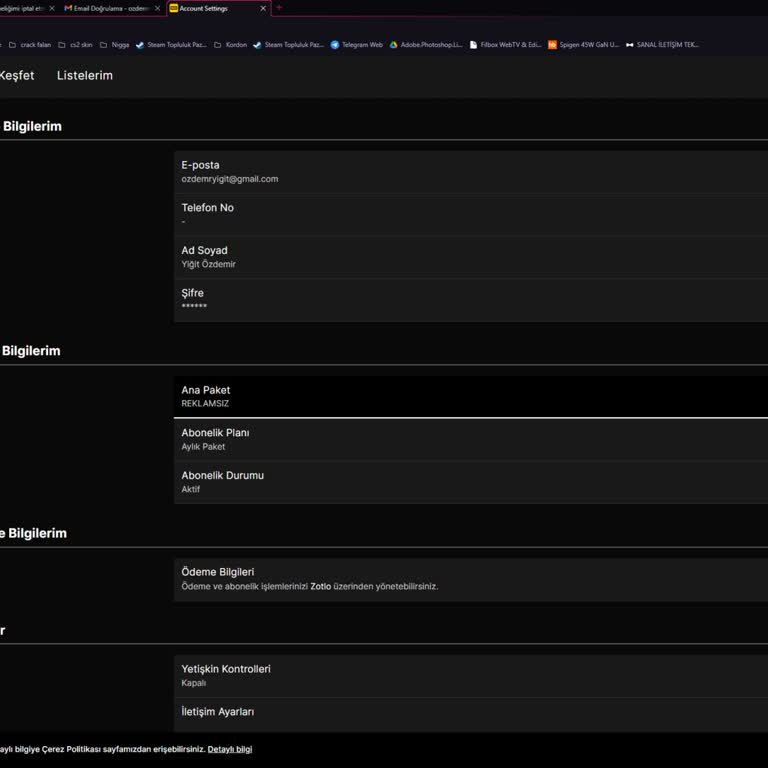Screen dimensions: 768x768
Task: Select the Ana Paket REKLAMSIZ row
Action: tap(471, 397)
